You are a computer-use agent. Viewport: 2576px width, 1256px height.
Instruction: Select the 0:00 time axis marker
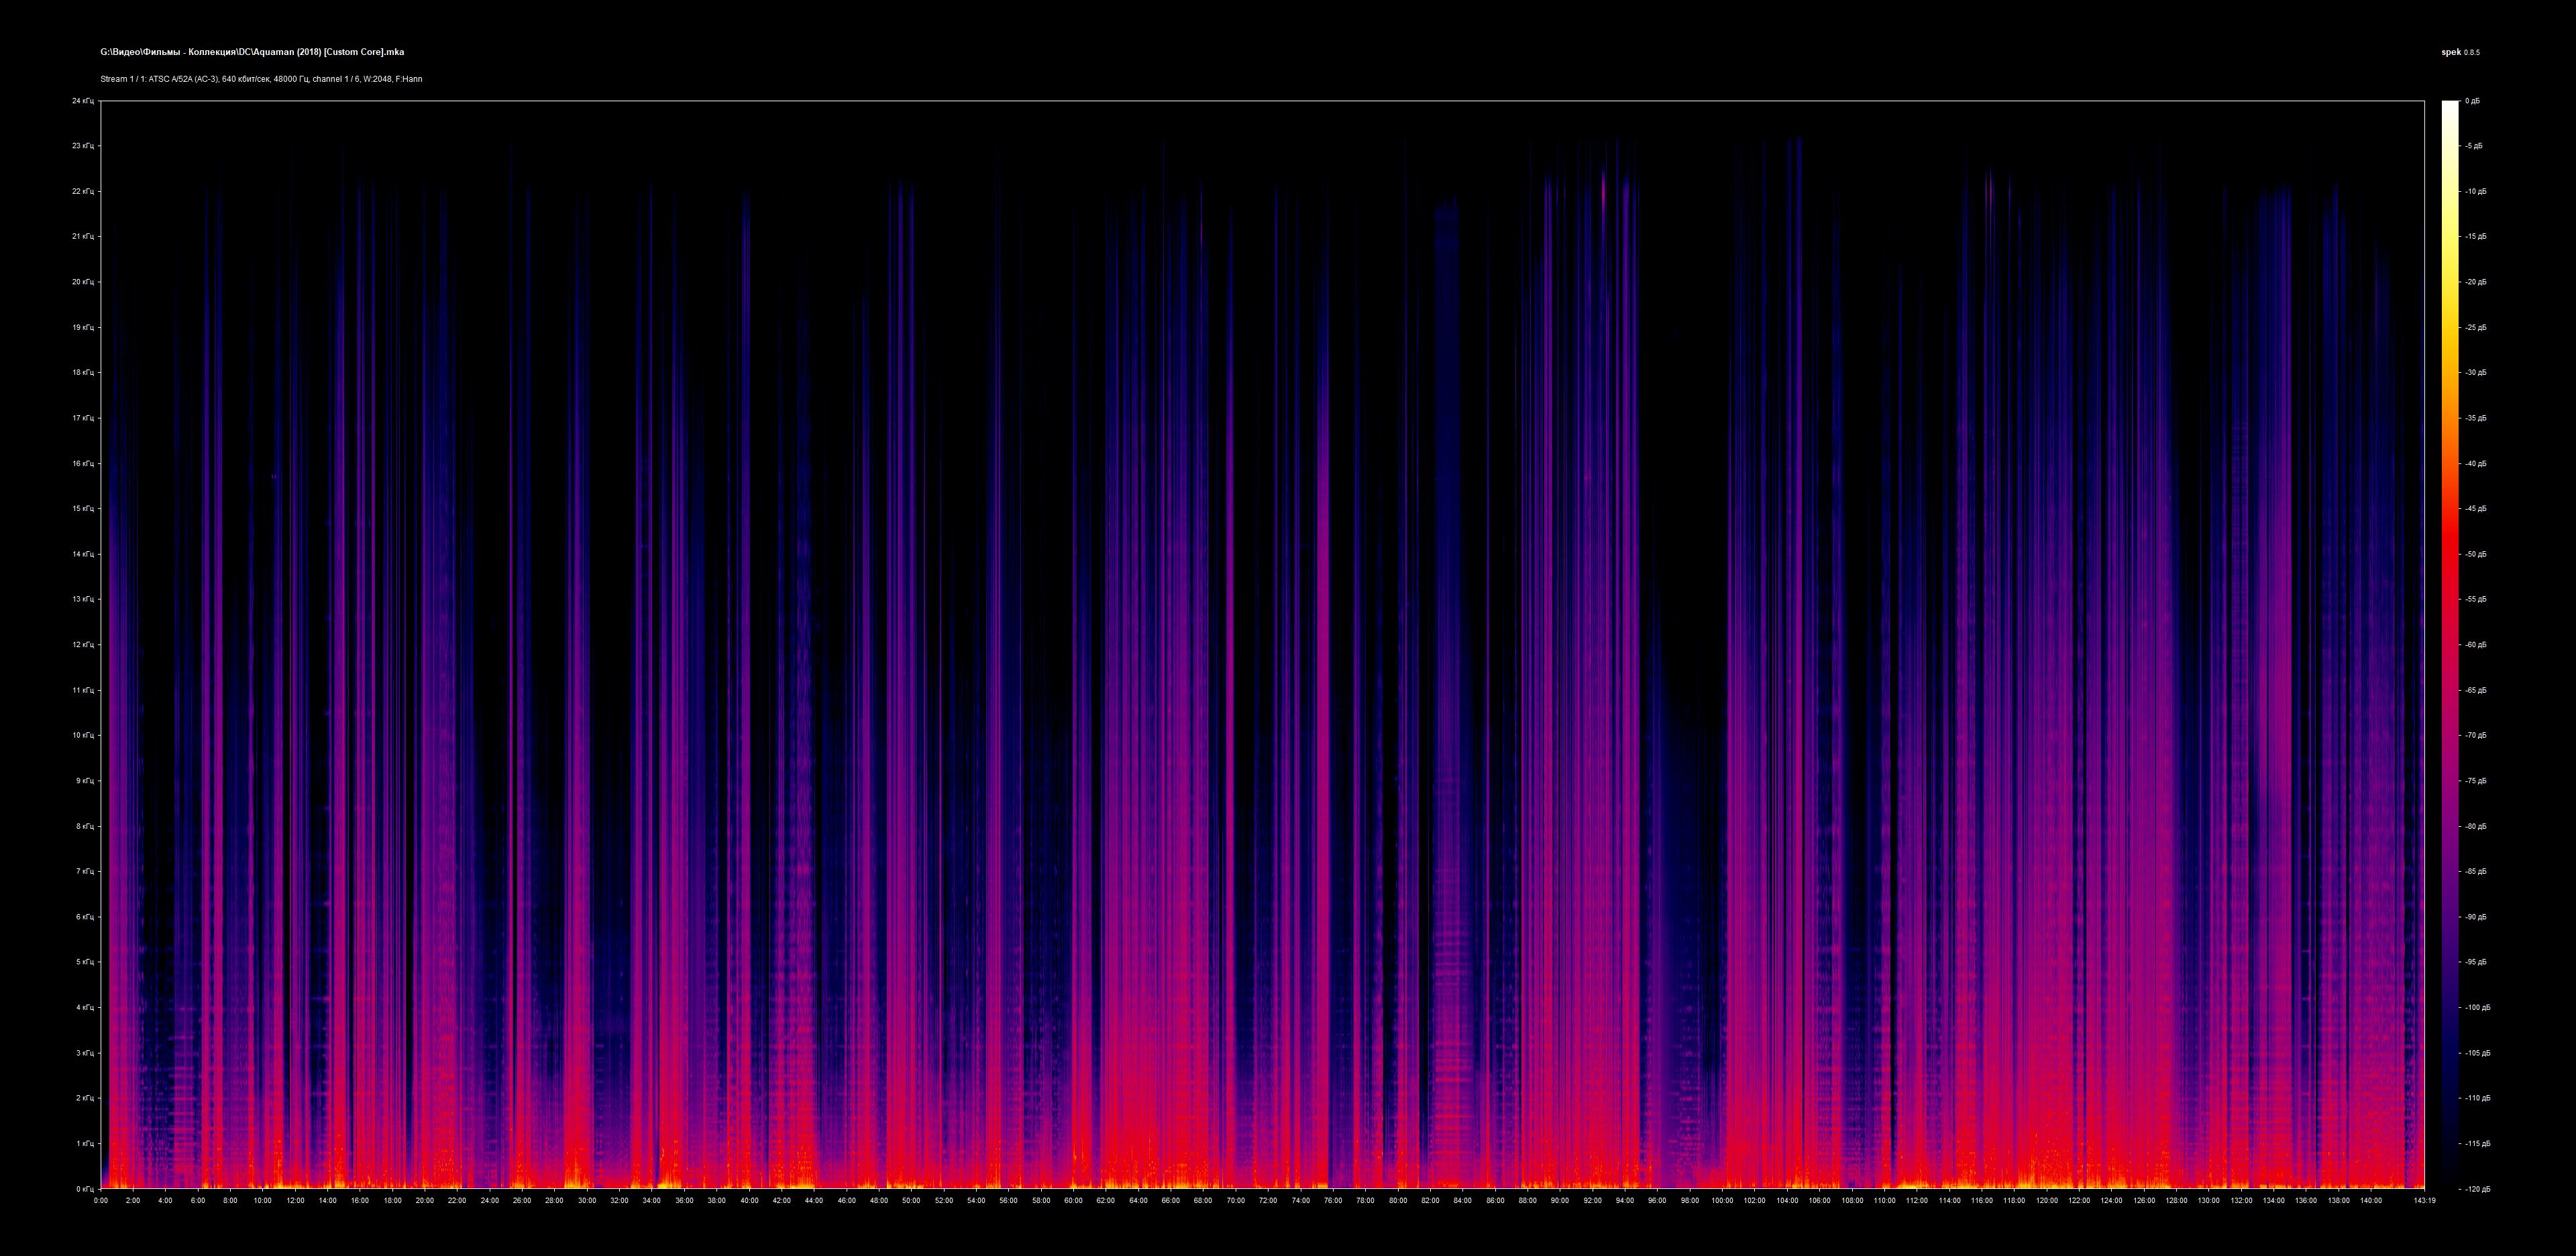click(x=101, y=1200)
